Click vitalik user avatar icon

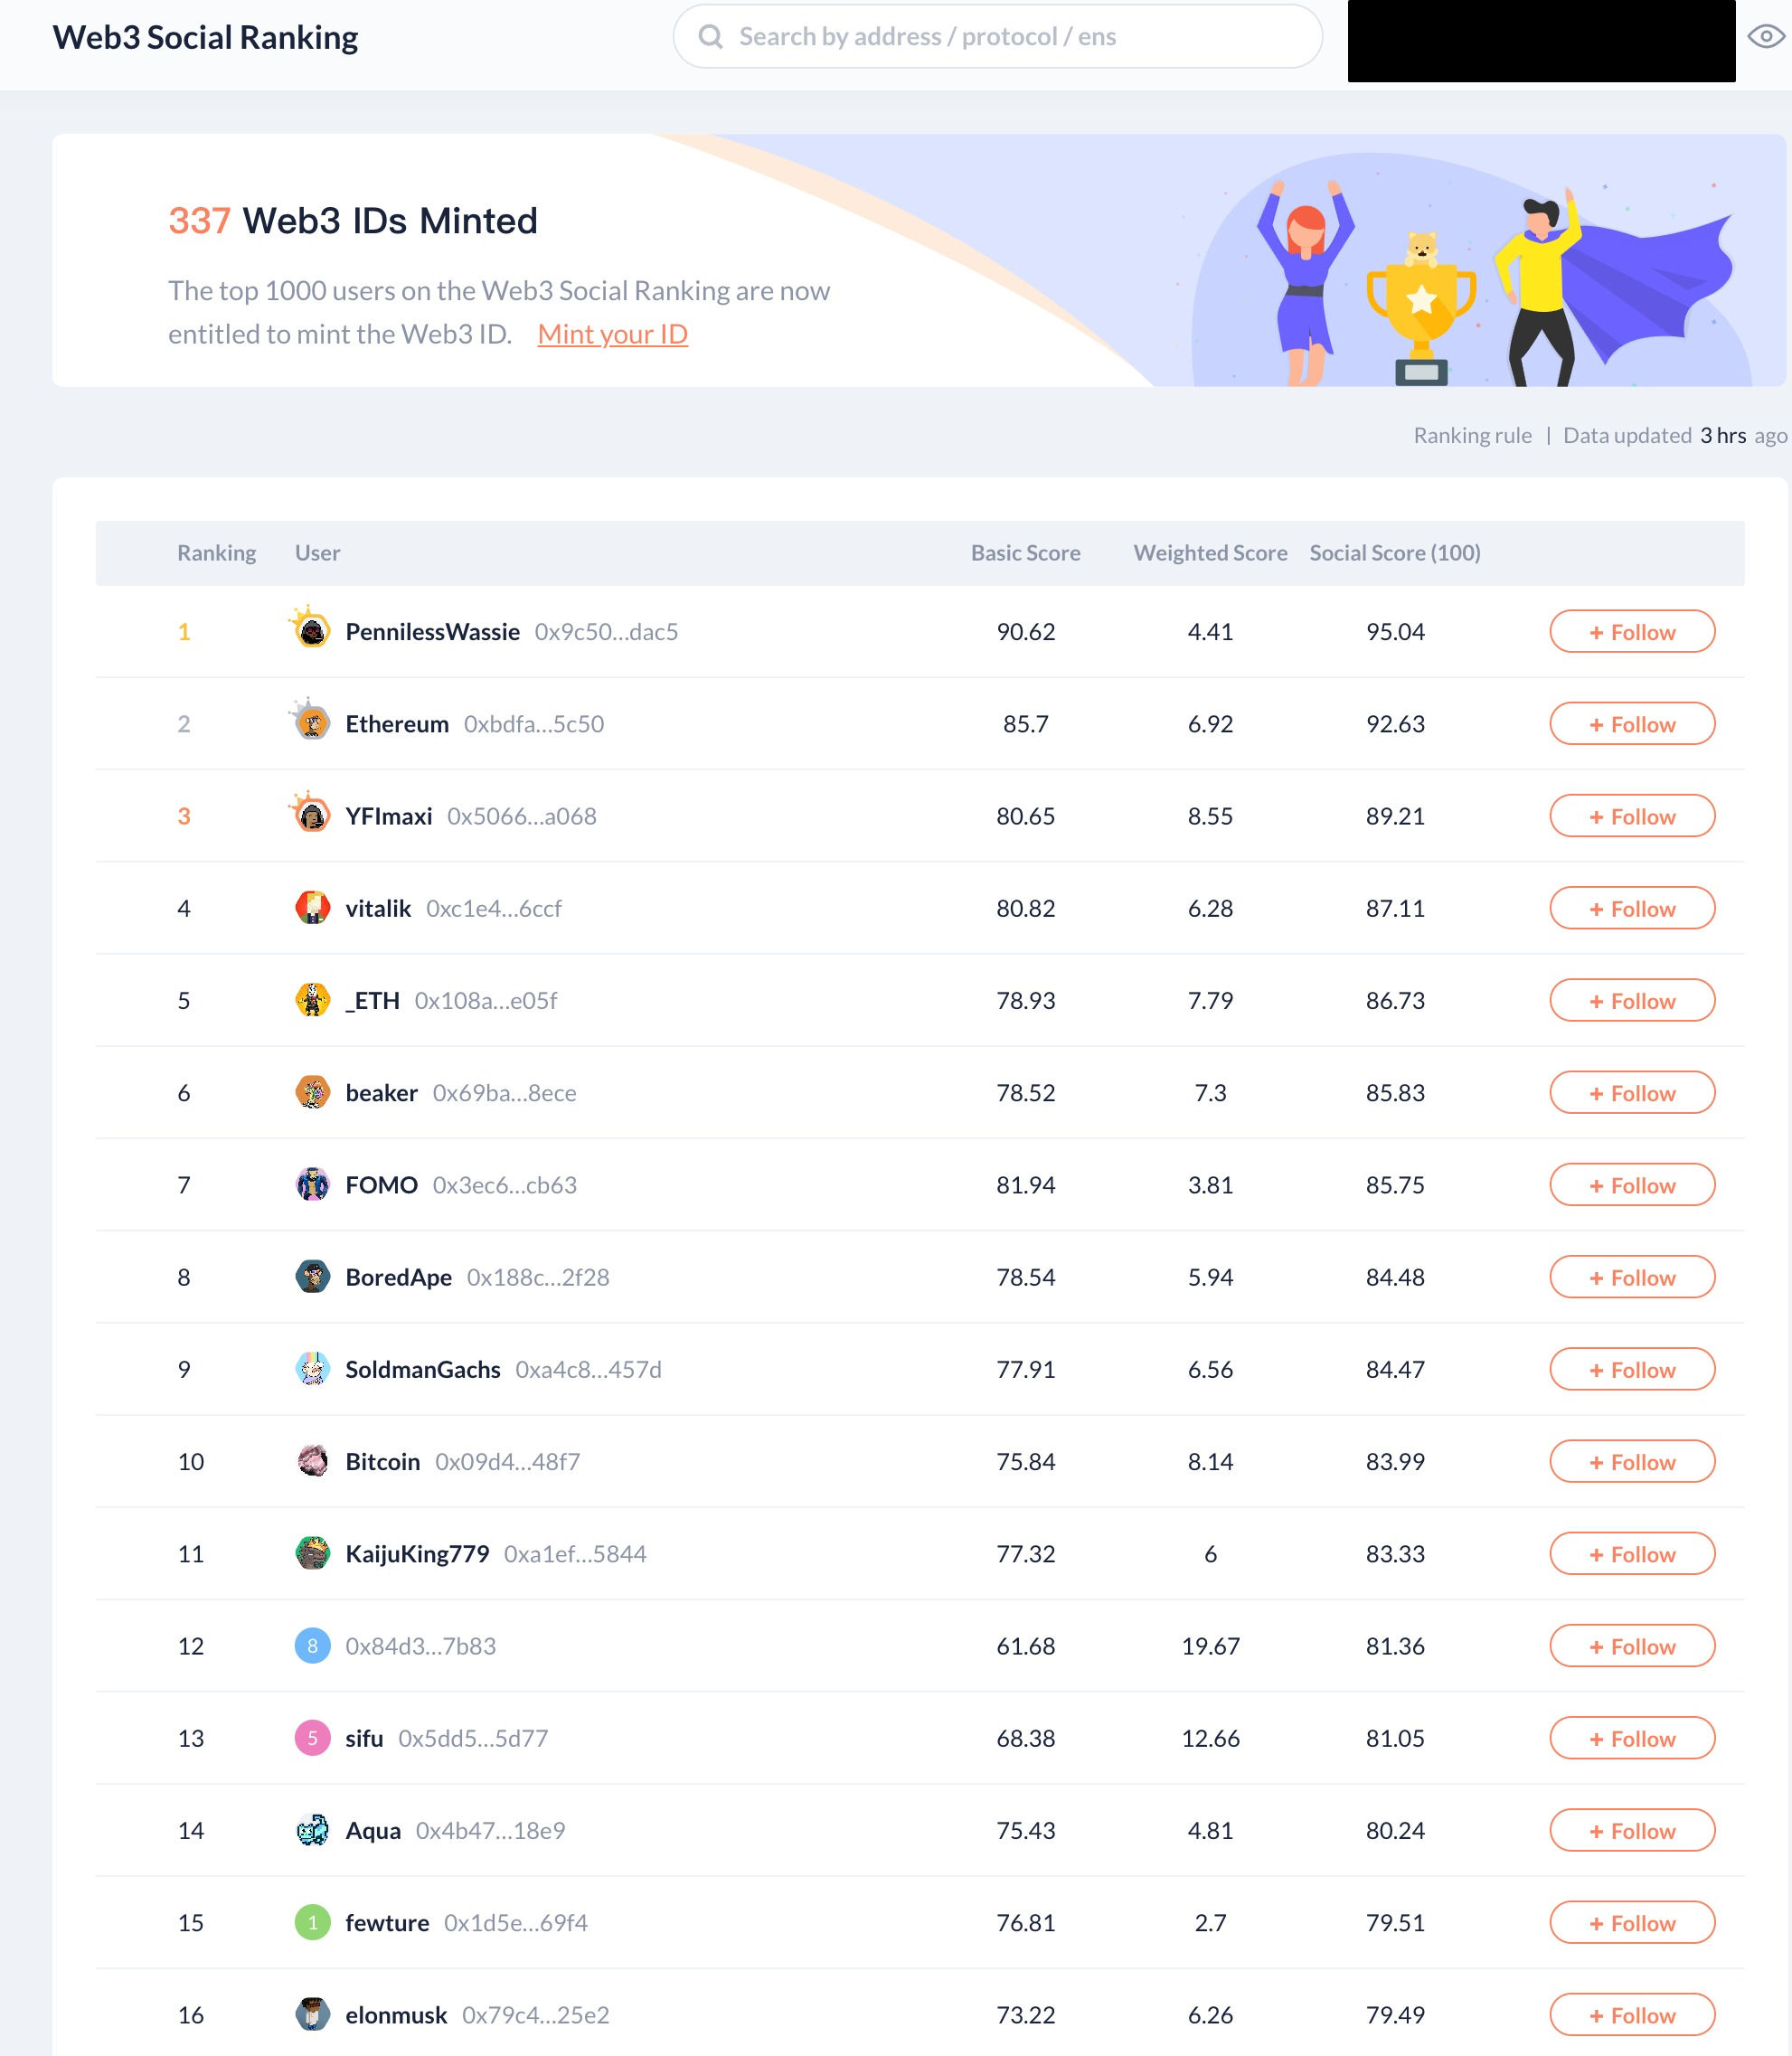point(313,908)
